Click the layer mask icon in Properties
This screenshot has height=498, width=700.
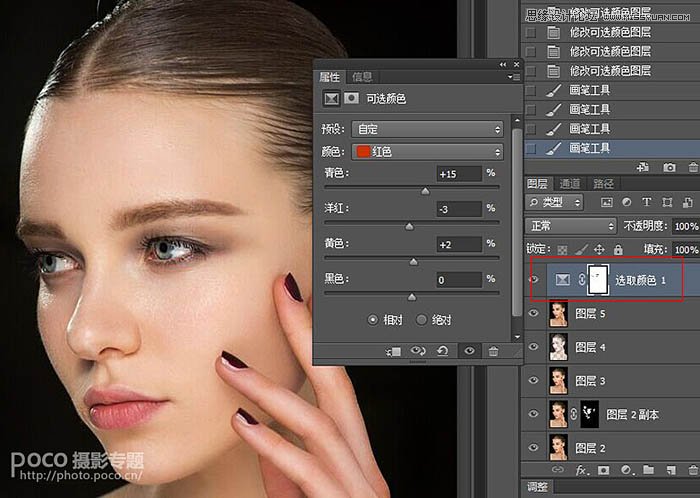click(x=352, y=99)
